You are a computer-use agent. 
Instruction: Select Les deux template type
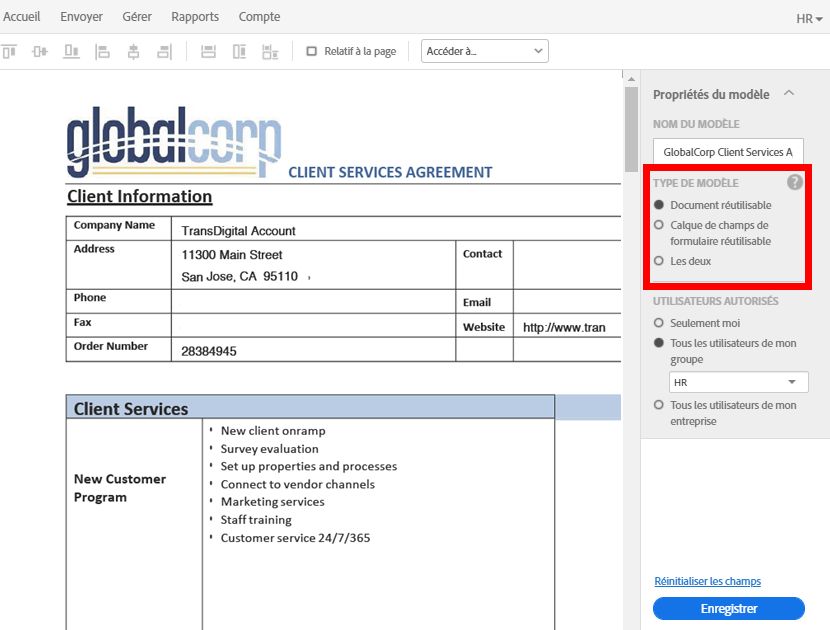pyautogui.click(x=658, y=261)
